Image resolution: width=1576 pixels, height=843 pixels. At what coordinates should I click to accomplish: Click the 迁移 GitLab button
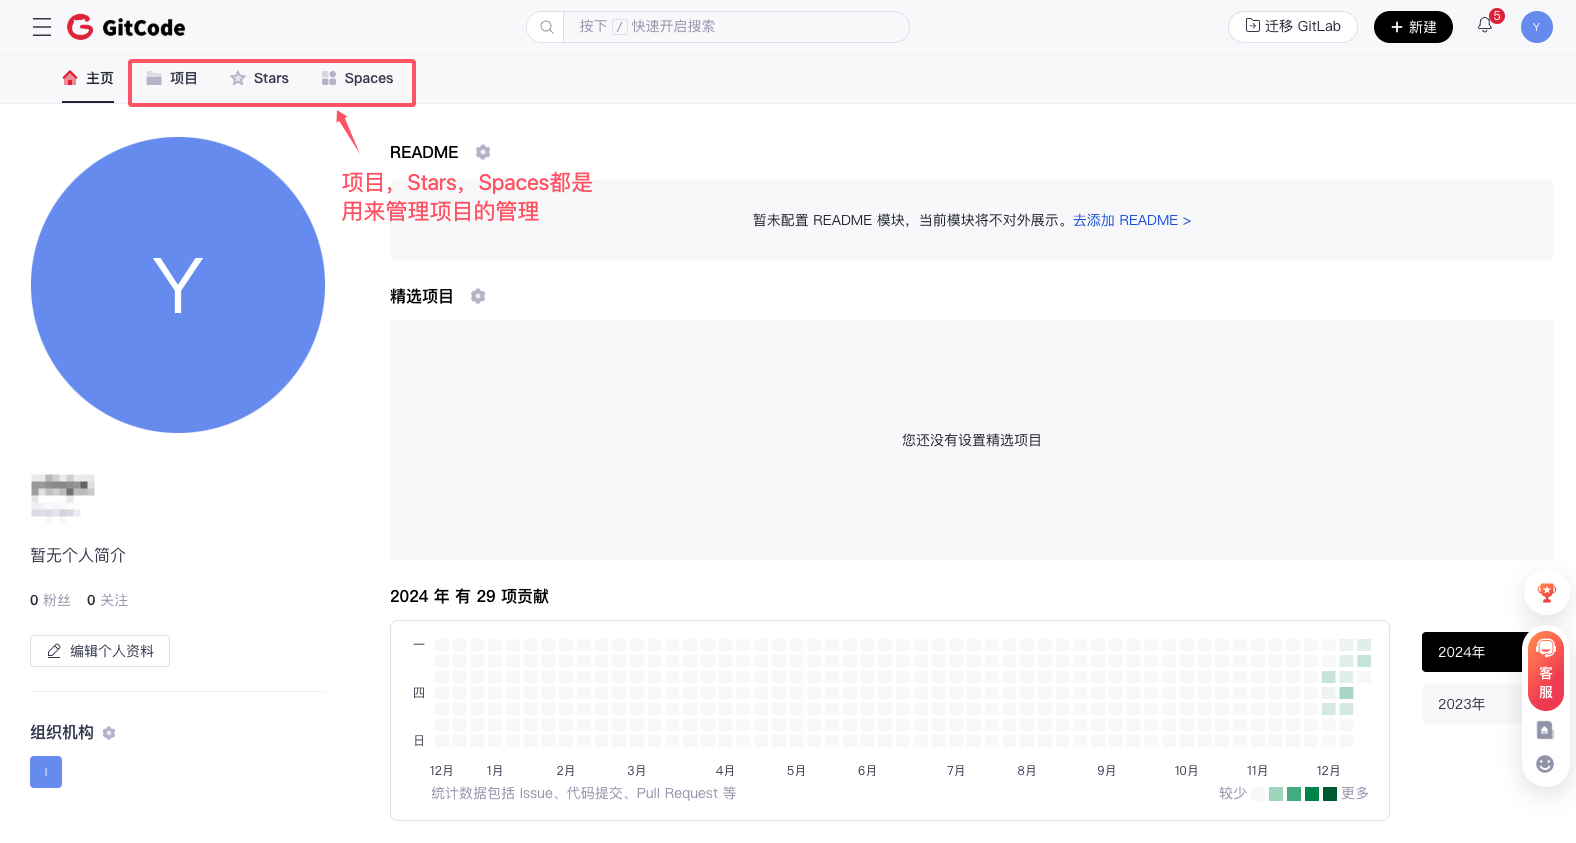click(x=1292, y=27)
